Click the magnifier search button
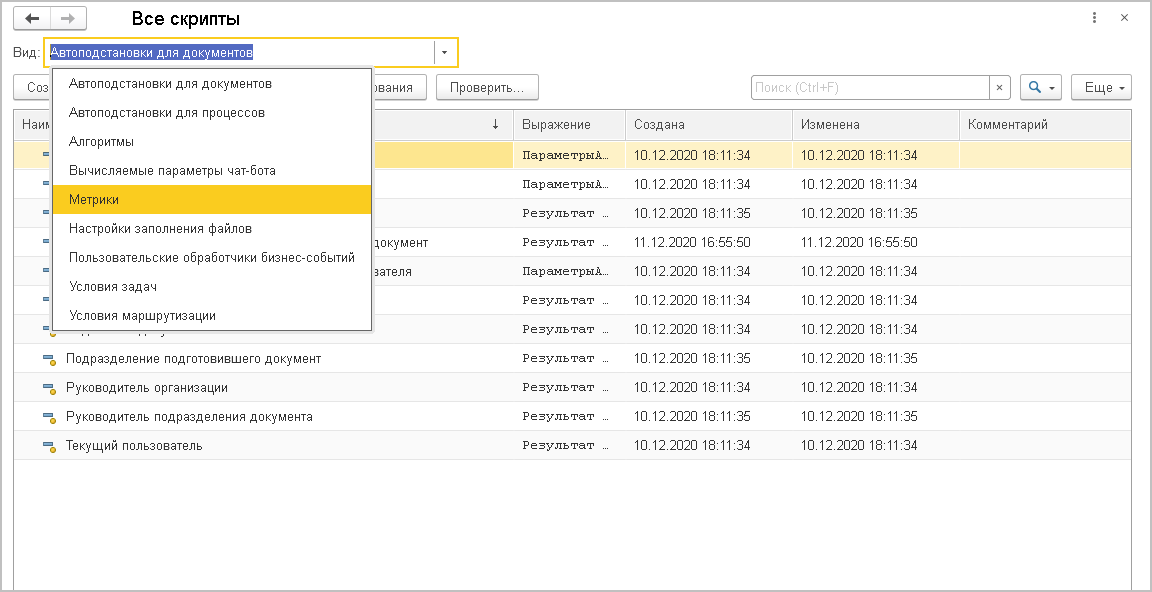The height and width of the screenshot is (592, 1152). pos(1040,88)
